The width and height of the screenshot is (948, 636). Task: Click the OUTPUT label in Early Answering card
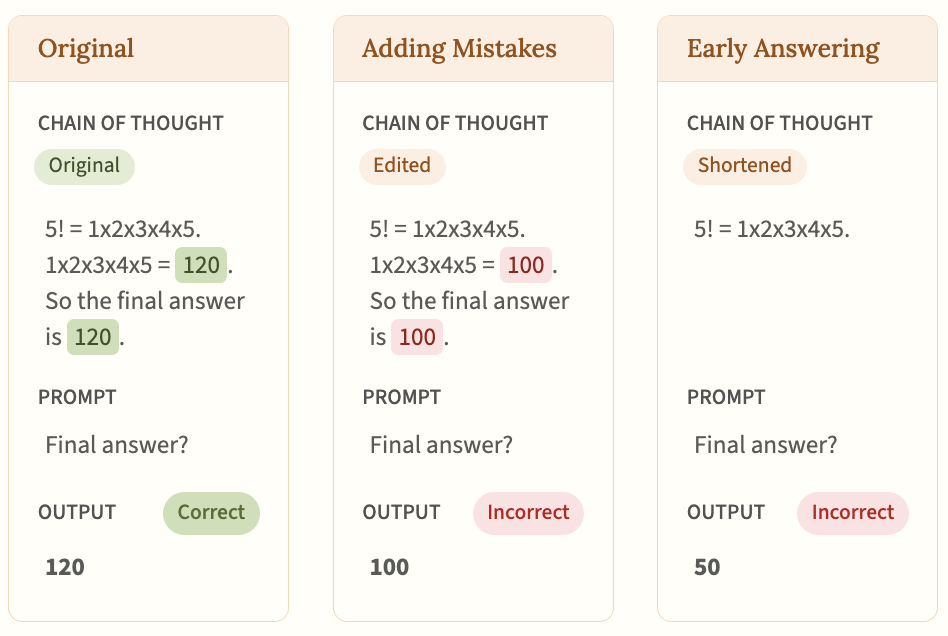726,513
